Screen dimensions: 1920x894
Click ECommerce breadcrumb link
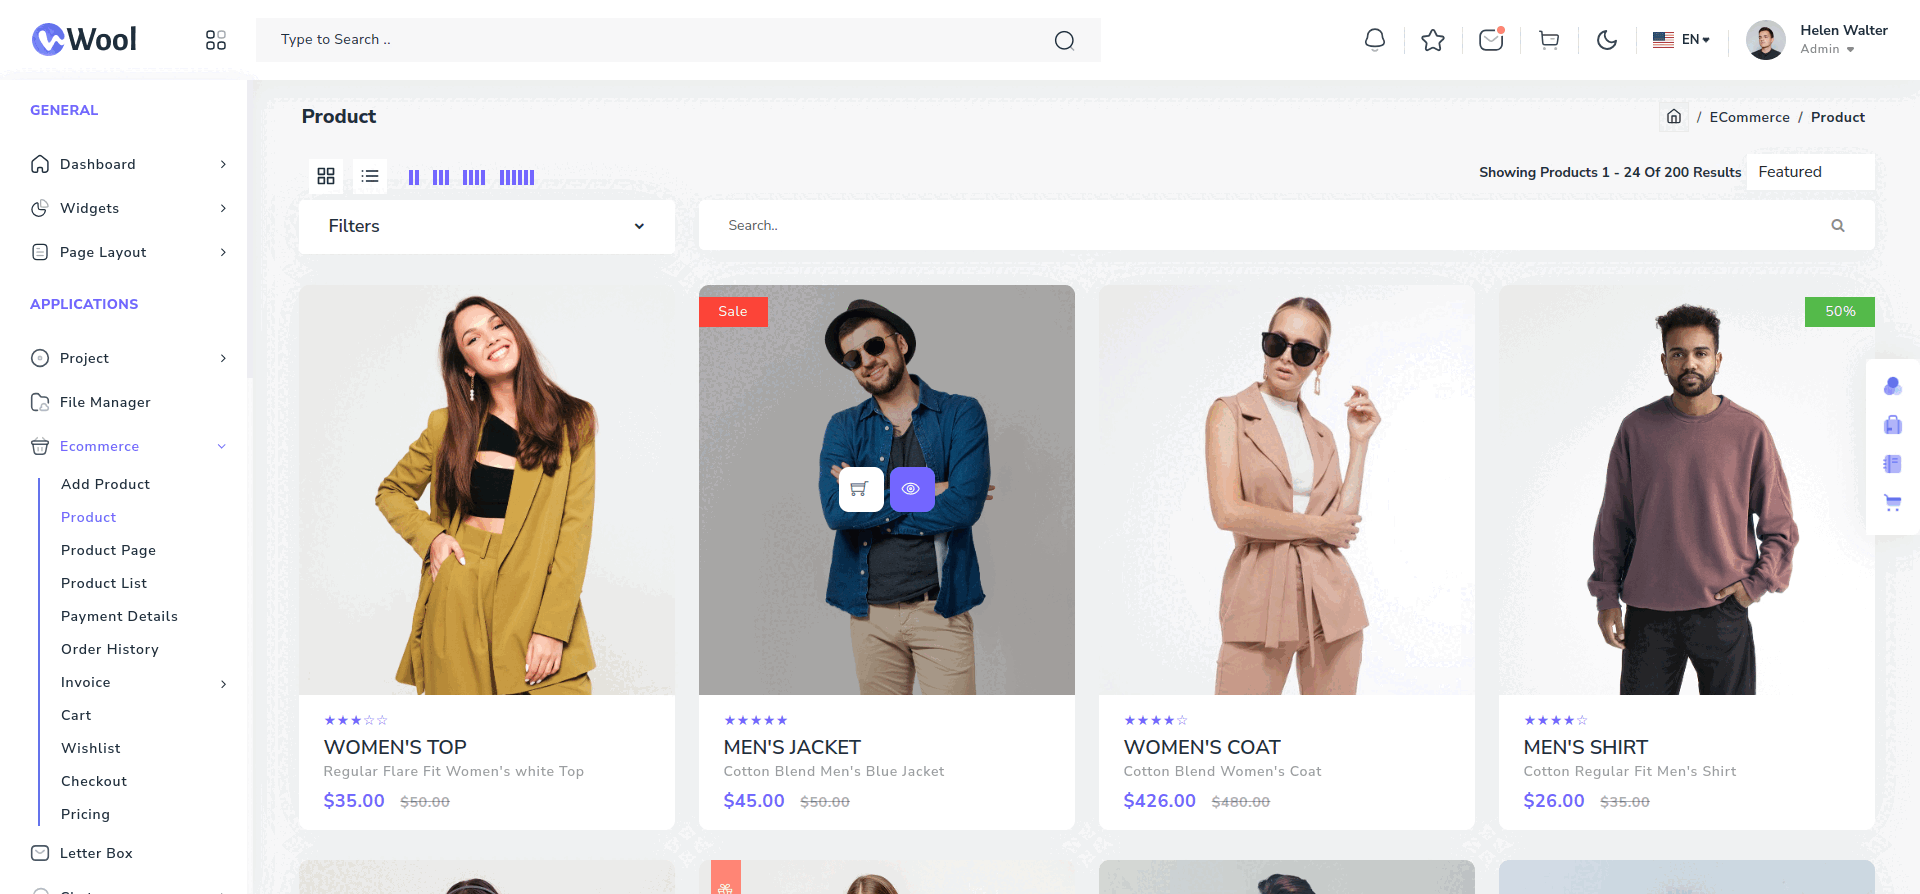coord(1749,117)
